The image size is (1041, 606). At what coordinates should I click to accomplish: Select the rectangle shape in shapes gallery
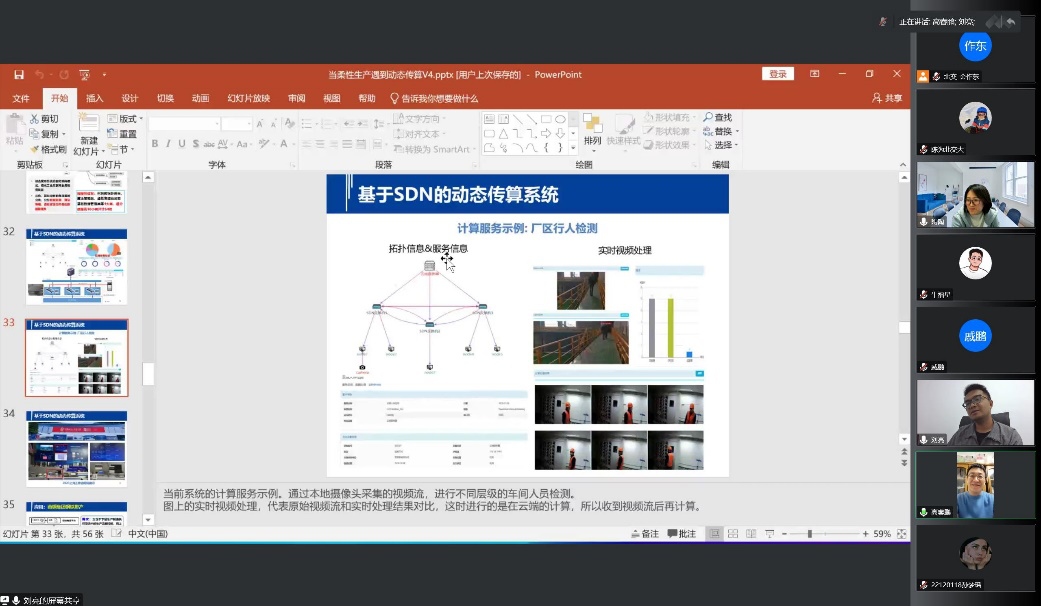coord(546,119)
